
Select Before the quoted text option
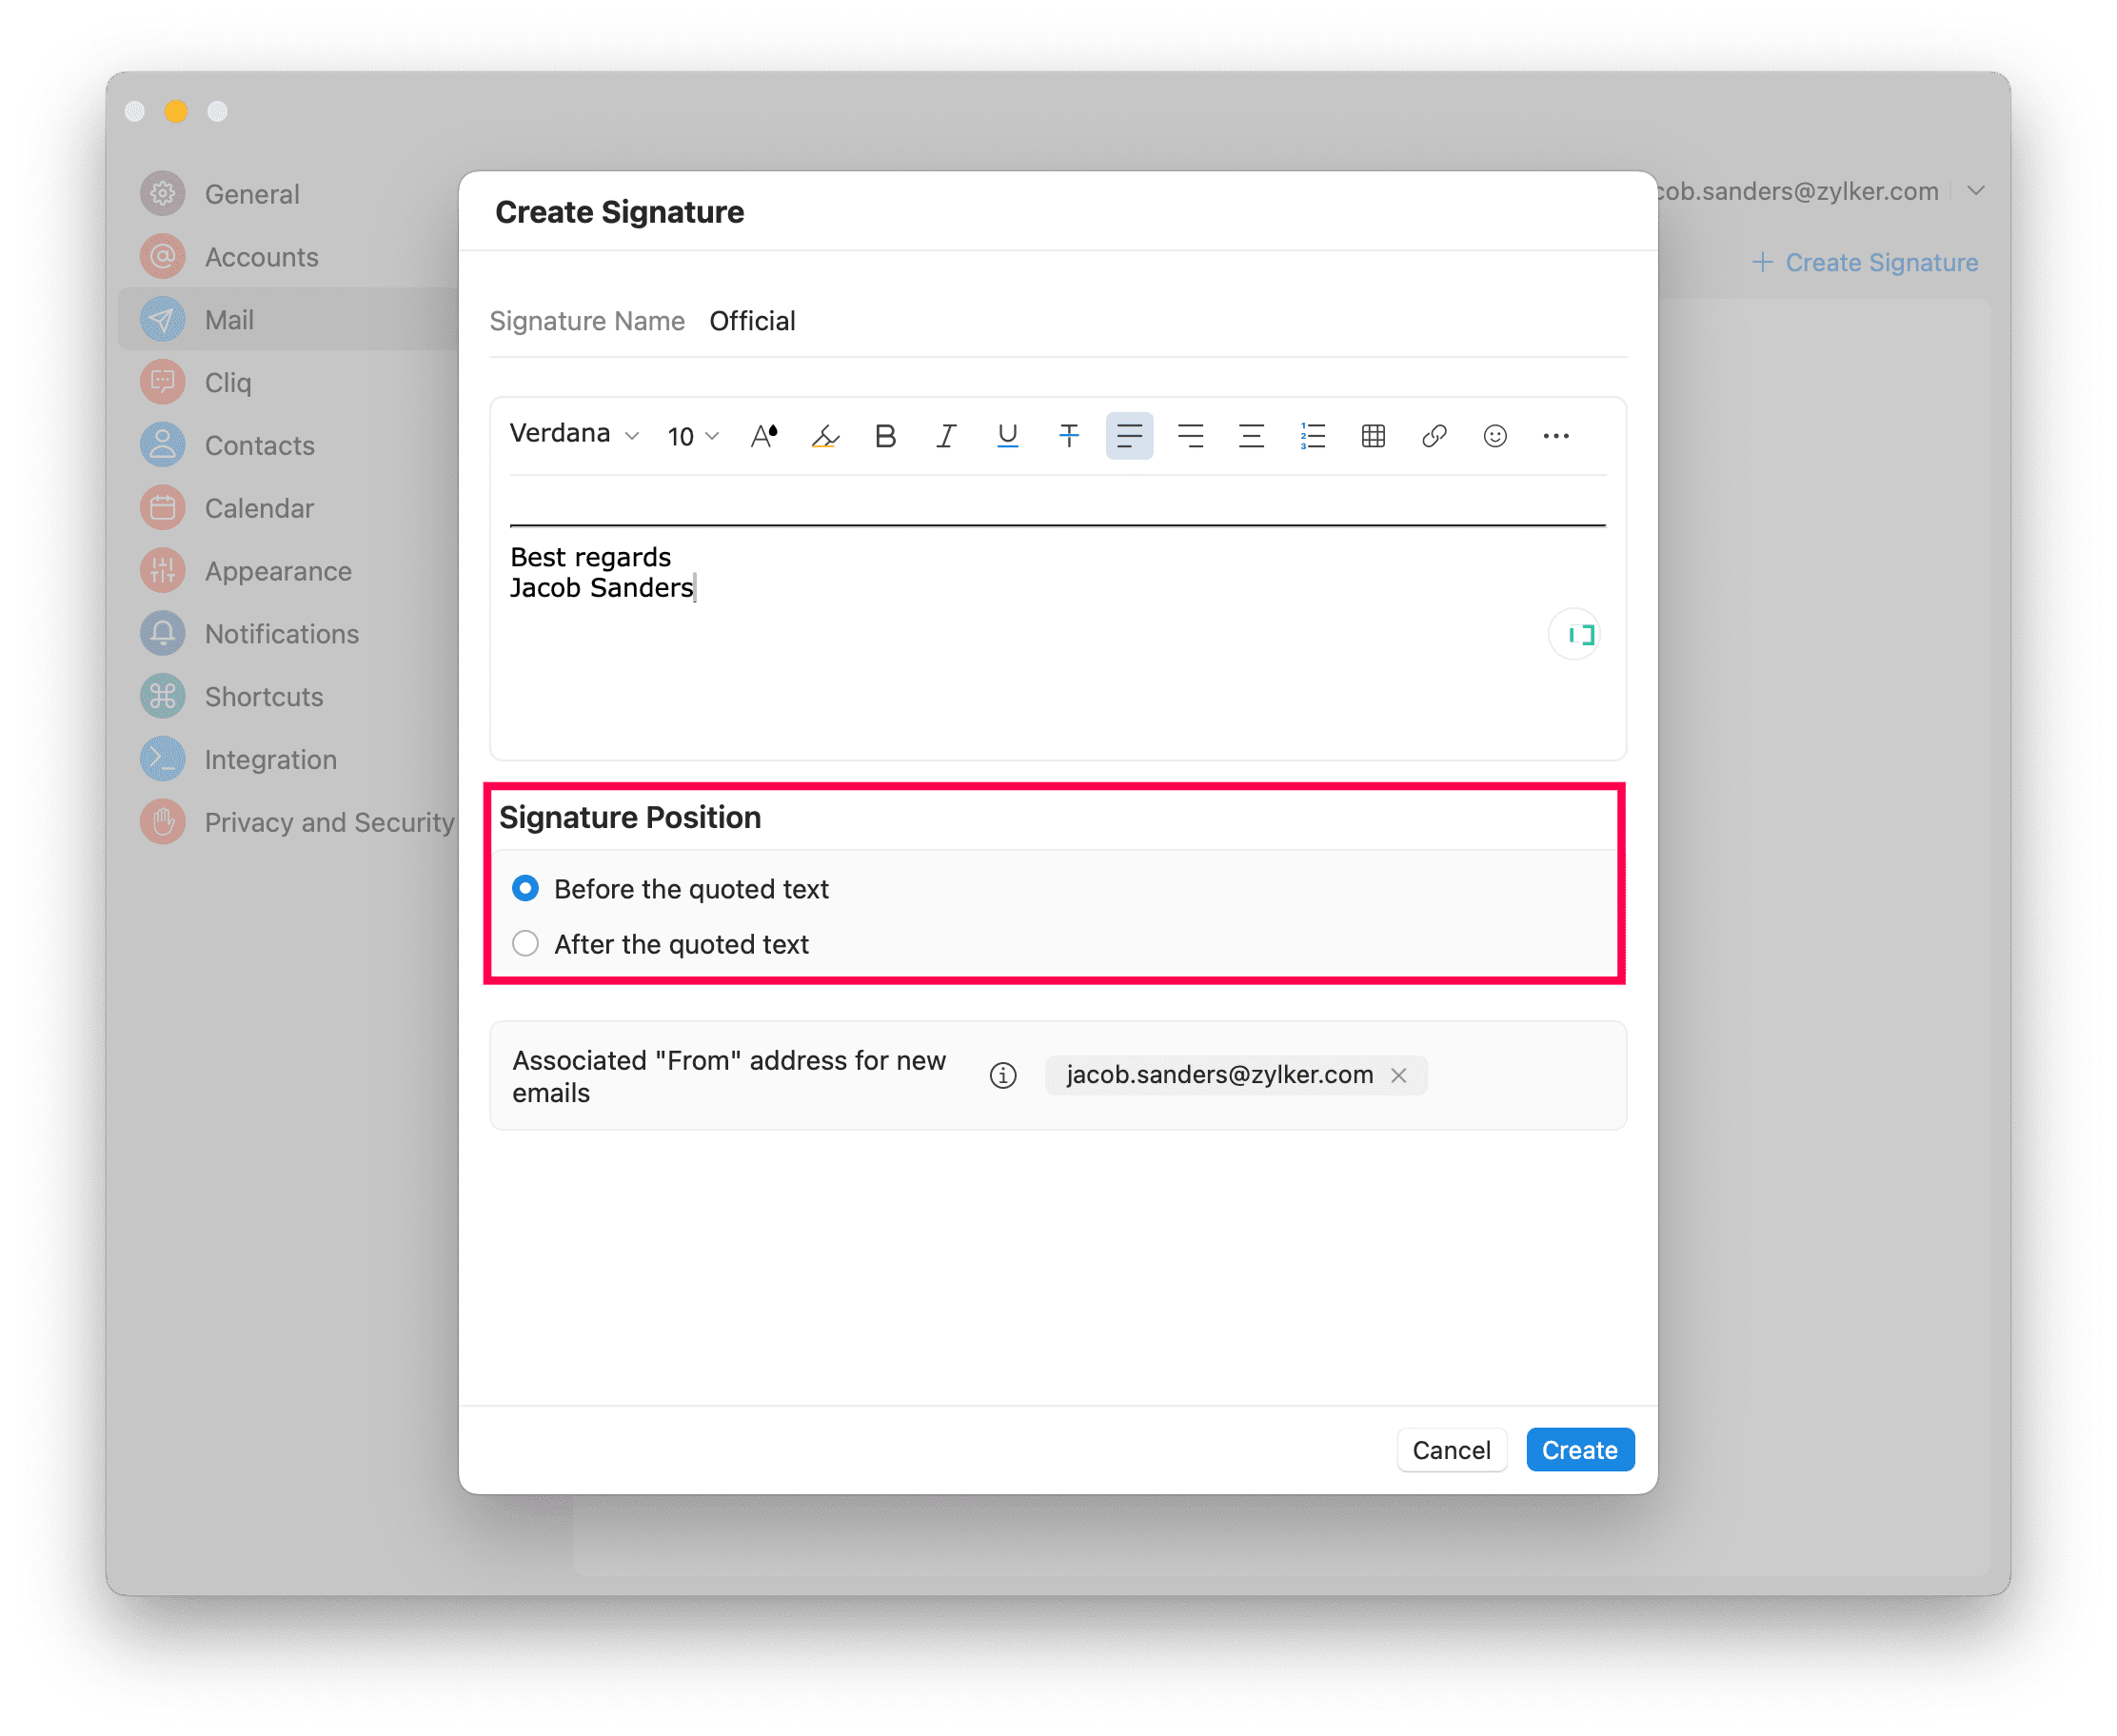coord(526,888)
